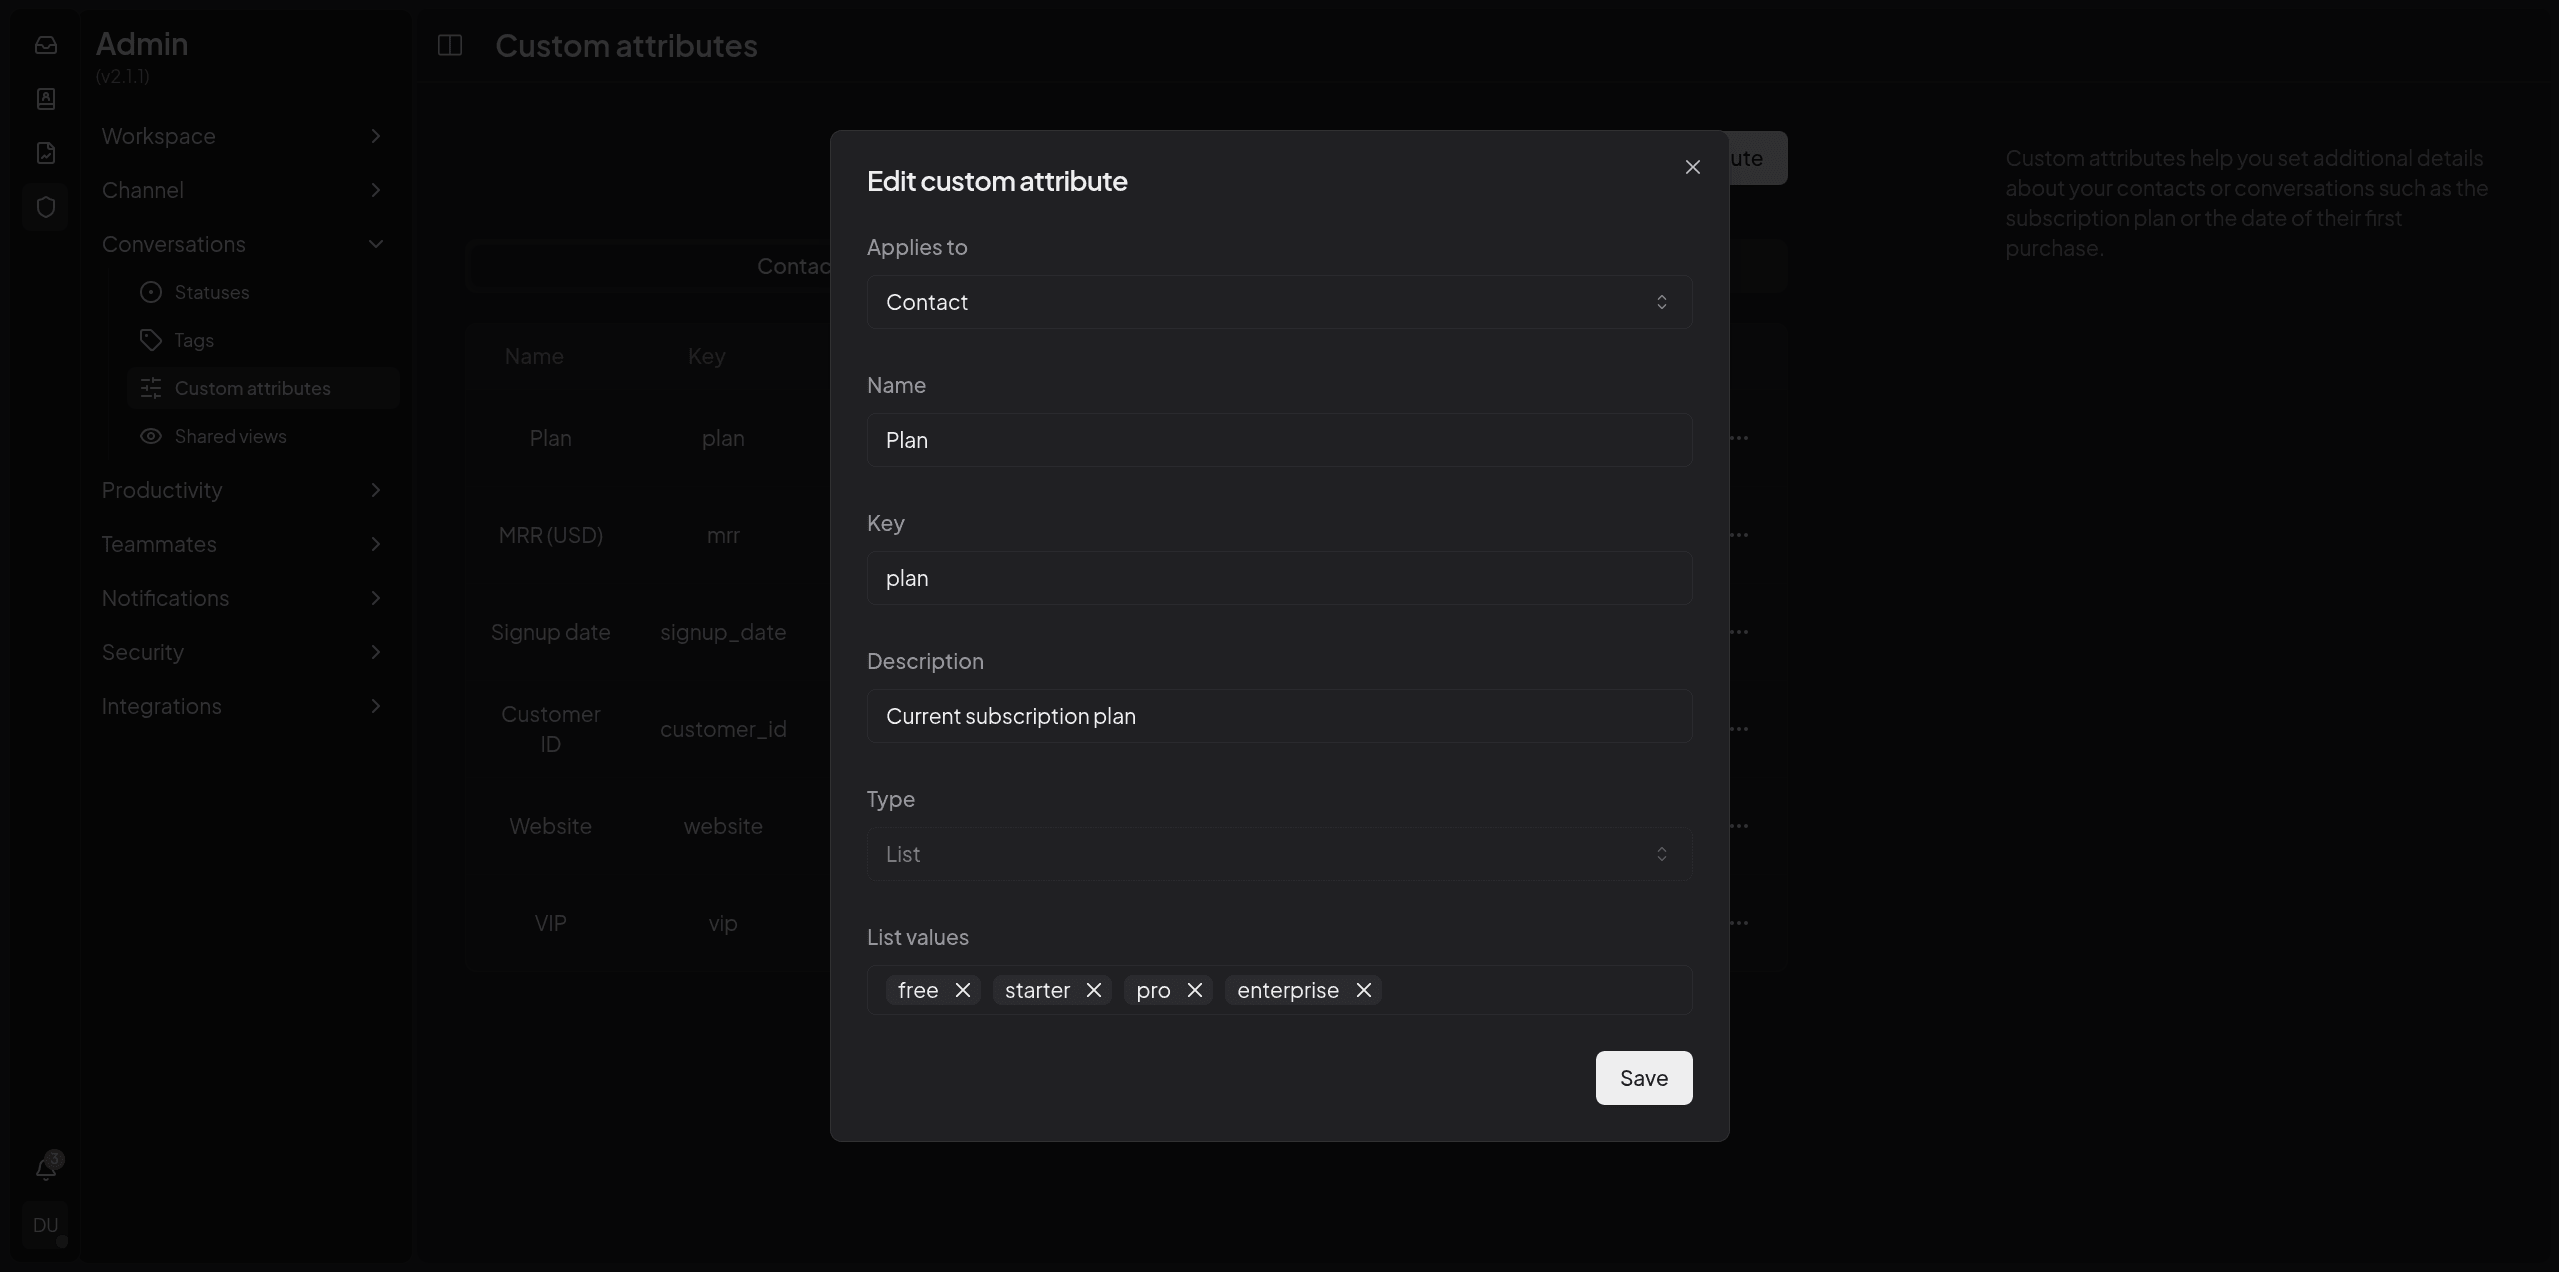This screenshot has width=2559, height=1272.
Task: Open the inbox icon in left rail
Action: (x=46, y=45)
